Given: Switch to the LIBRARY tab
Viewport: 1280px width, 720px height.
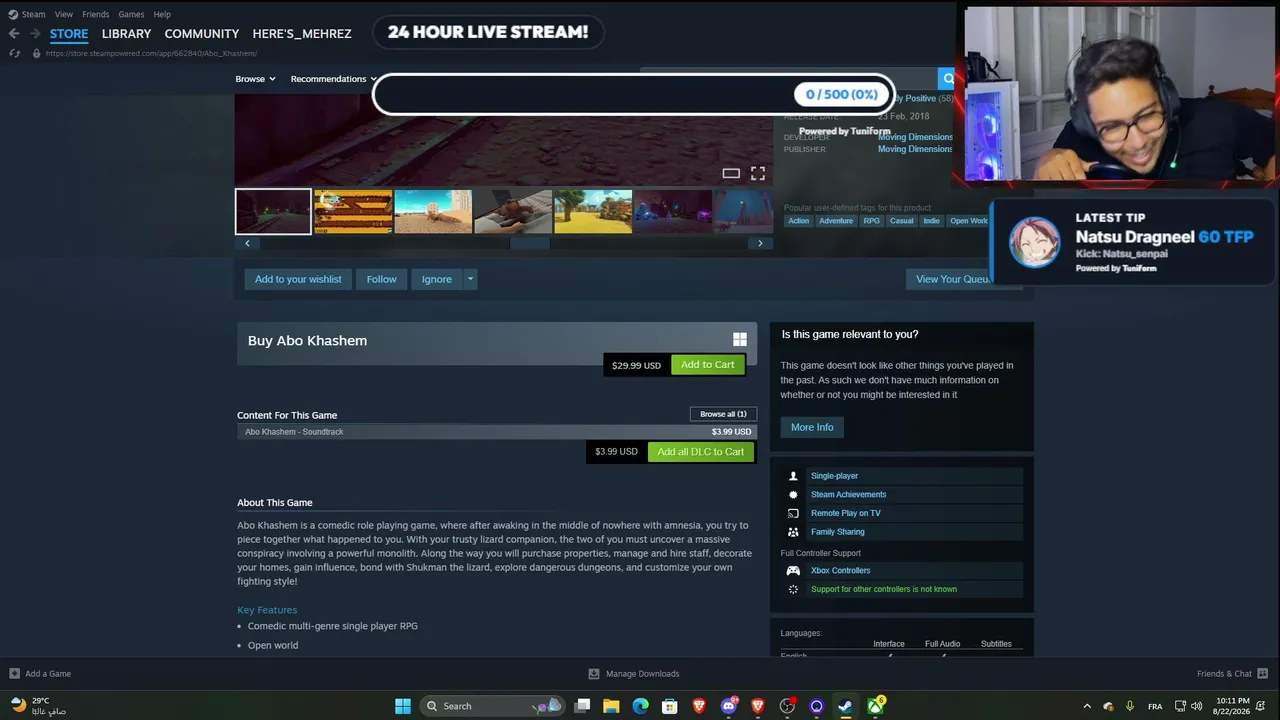Looking at the screenshot, I should (126, 34).
